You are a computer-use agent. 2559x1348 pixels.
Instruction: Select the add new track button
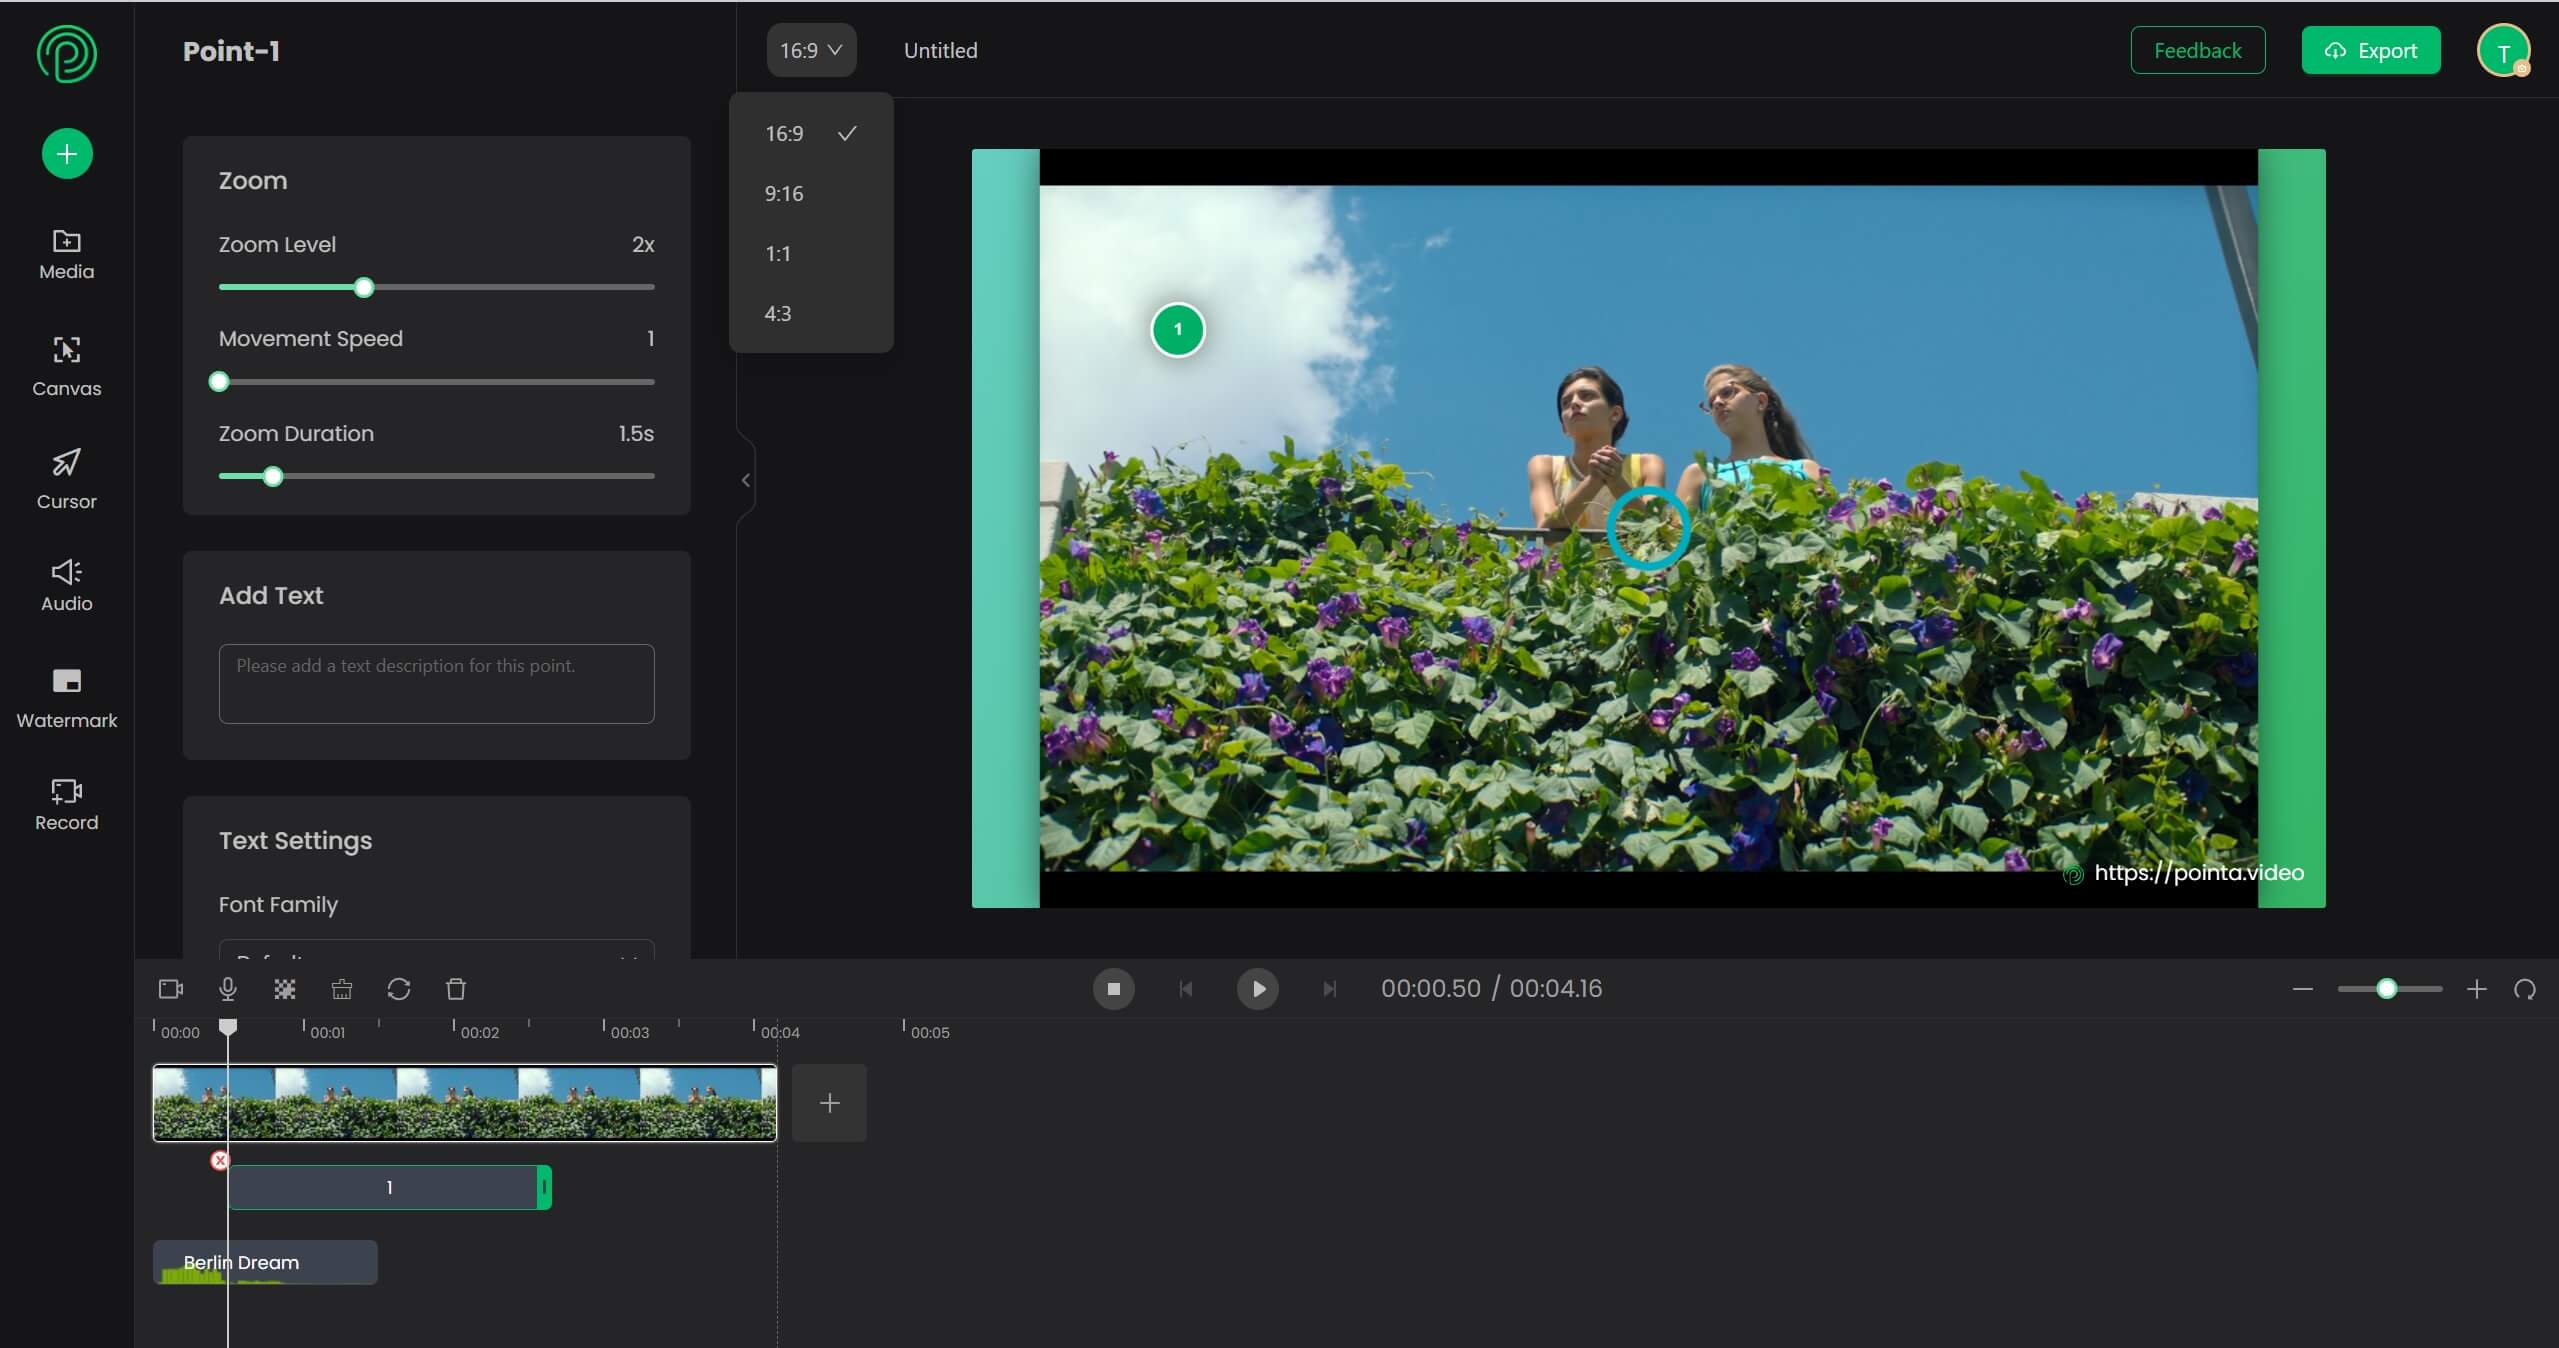(828, 1102)
